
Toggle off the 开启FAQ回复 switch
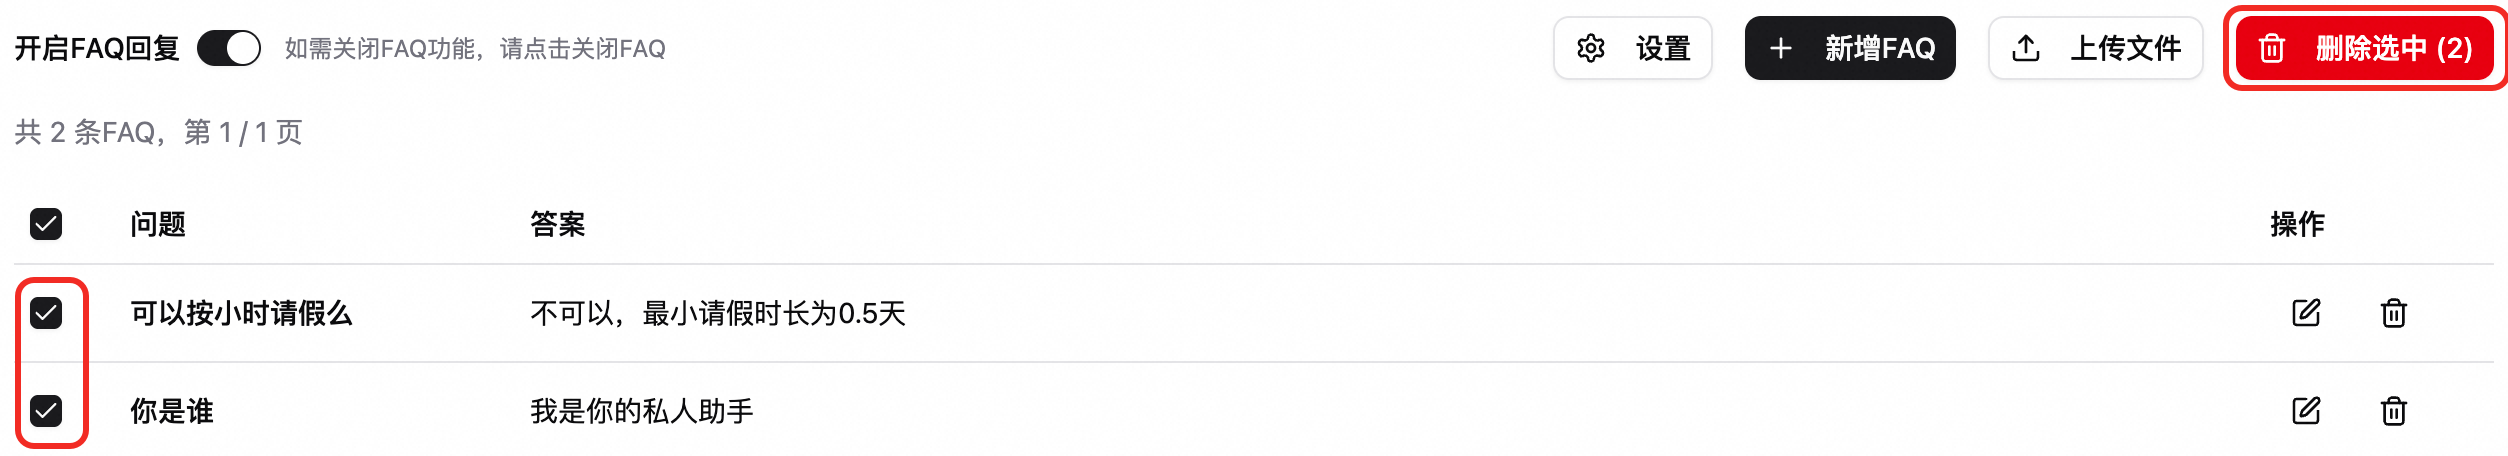(x=229, y=48)
